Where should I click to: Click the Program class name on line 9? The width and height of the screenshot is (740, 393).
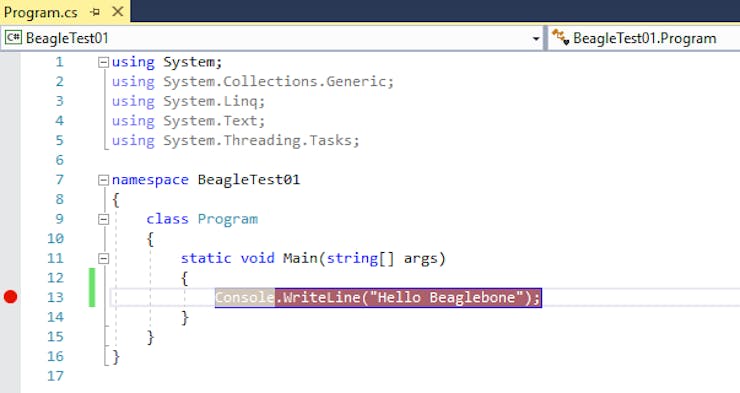point(227,219)
